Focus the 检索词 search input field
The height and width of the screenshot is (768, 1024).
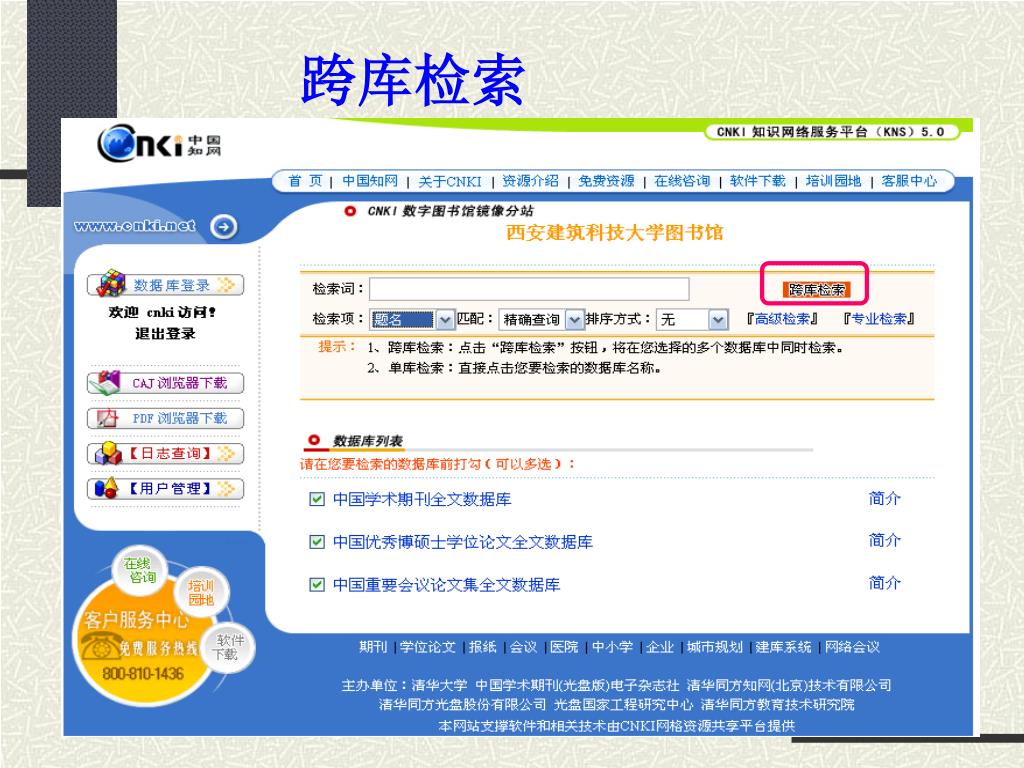[x=529, y=289]
